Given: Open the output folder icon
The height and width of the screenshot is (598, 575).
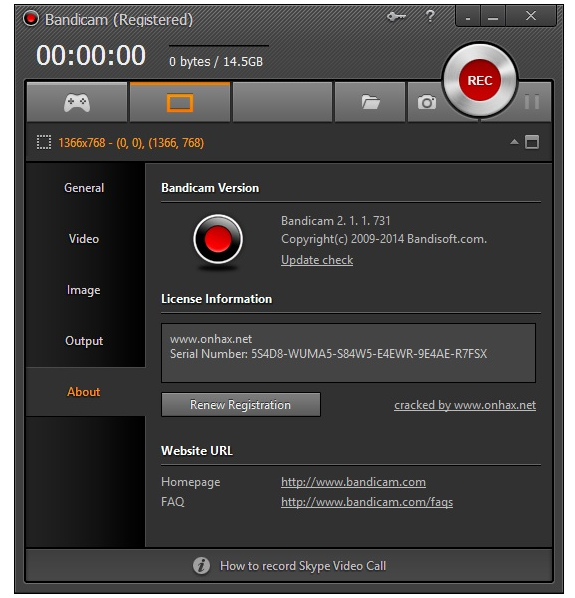Looking at the screenshot, I should [370, 102].
